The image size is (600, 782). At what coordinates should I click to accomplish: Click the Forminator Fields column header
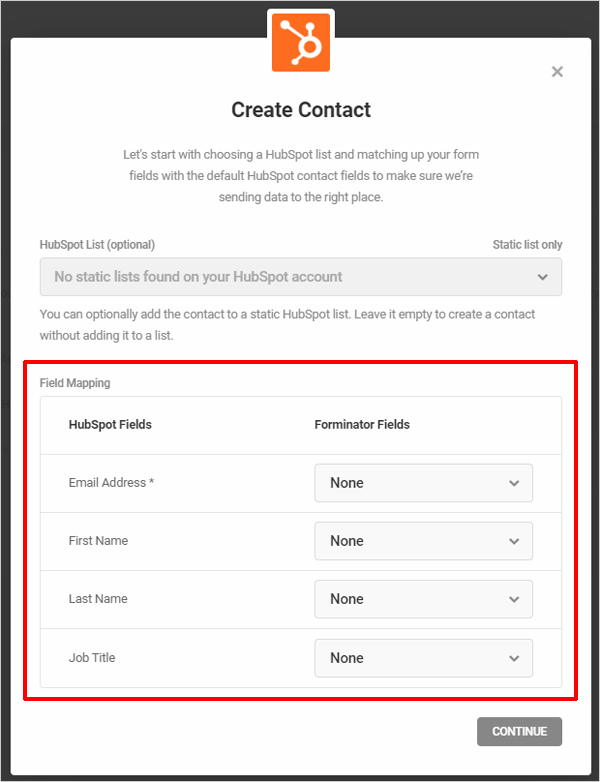tap(362, 424)
